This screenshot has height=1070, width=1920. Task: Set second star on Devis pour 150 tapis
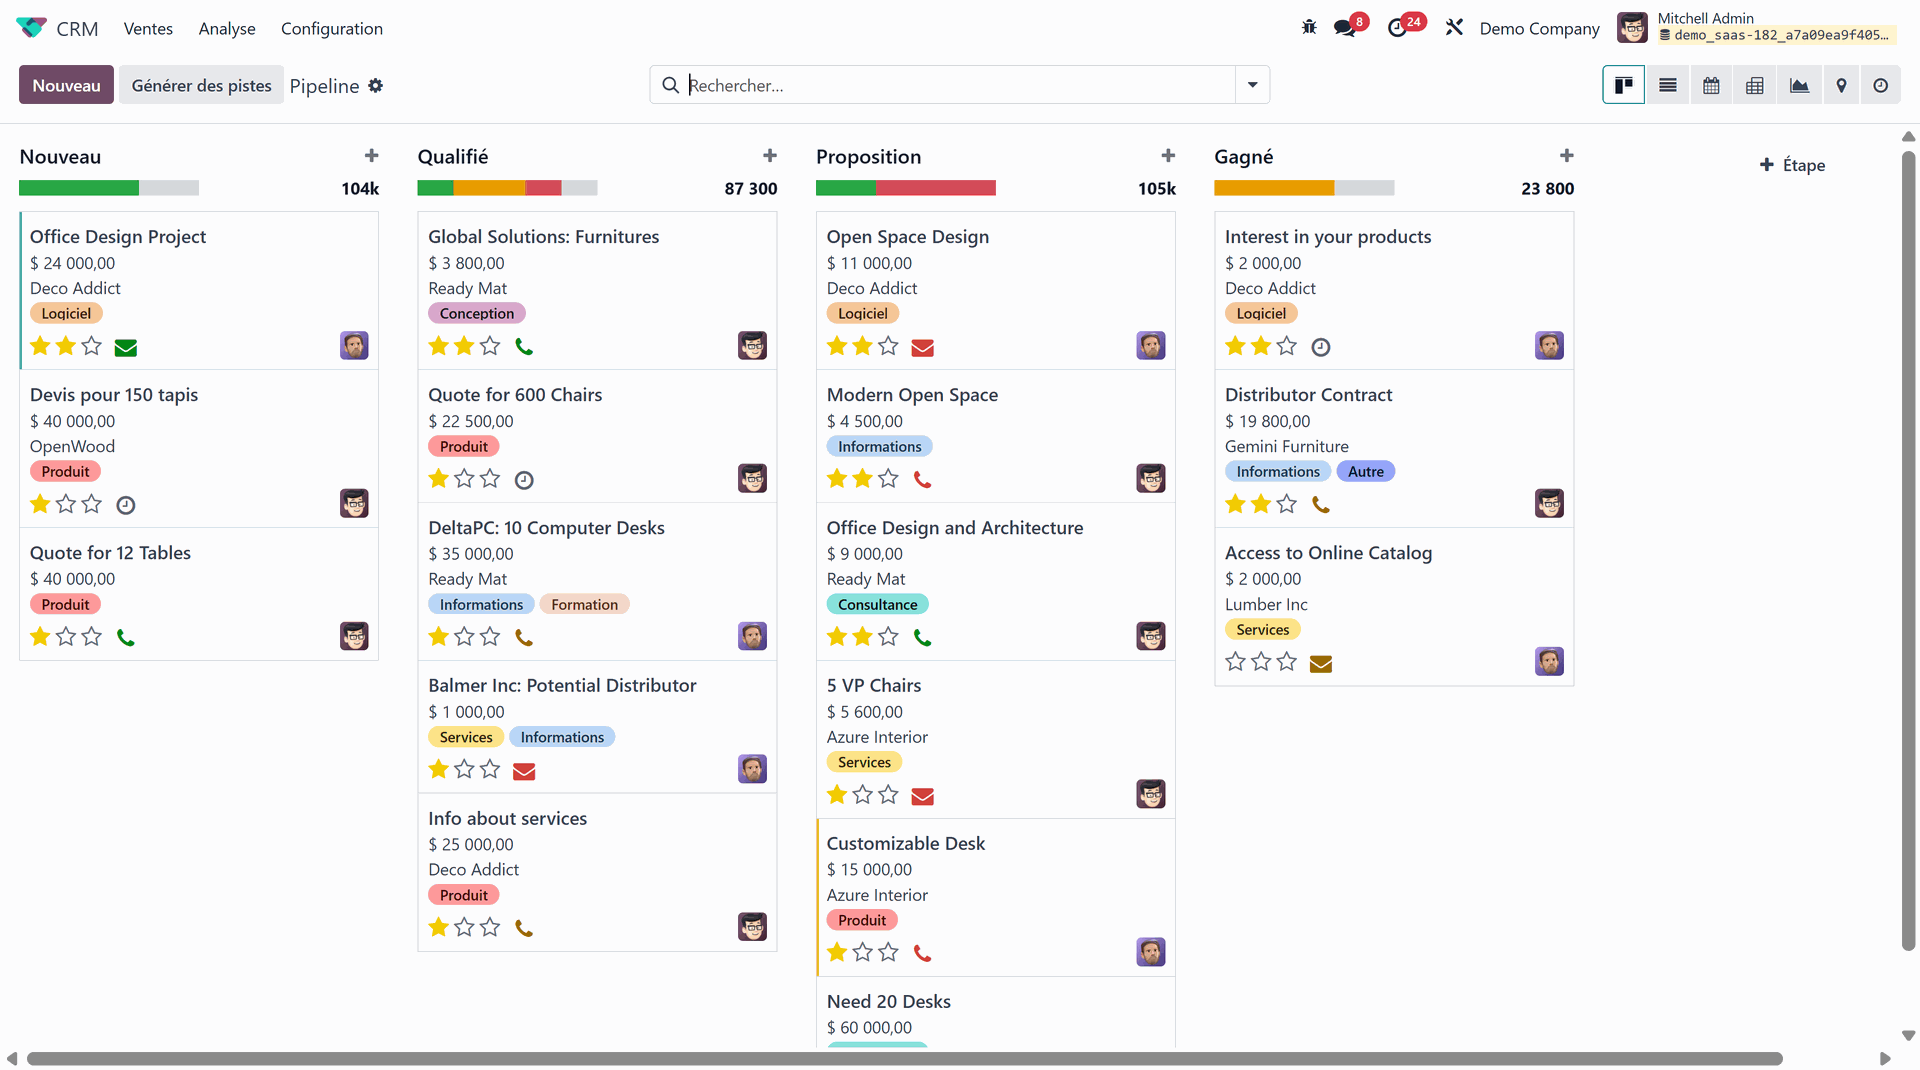66,504
